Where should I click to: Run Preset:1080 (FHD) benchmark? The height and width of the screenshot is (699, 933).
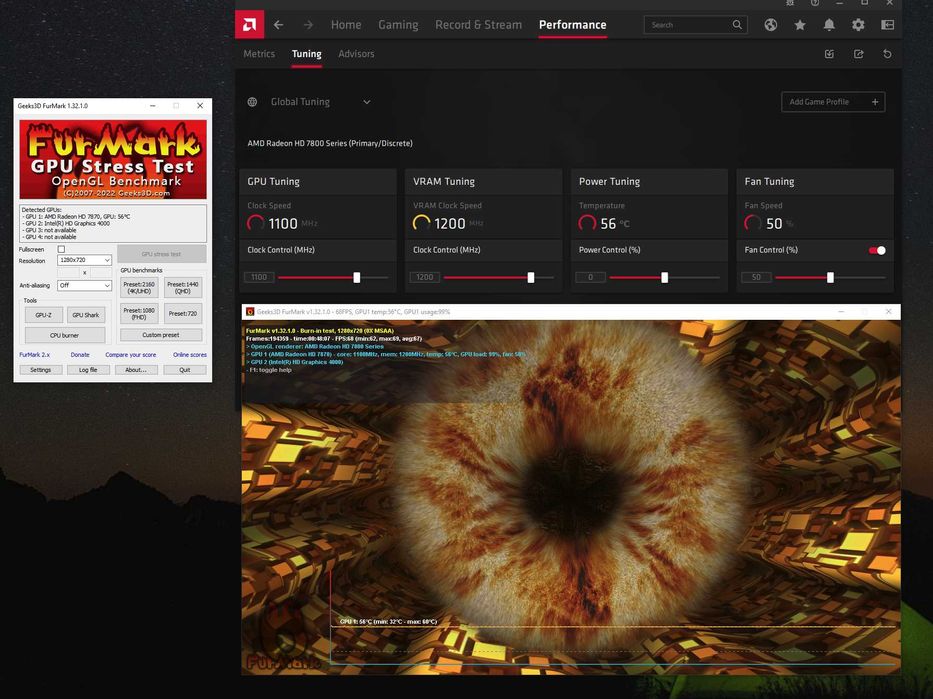pyautogui.click(x=139, y=314)
